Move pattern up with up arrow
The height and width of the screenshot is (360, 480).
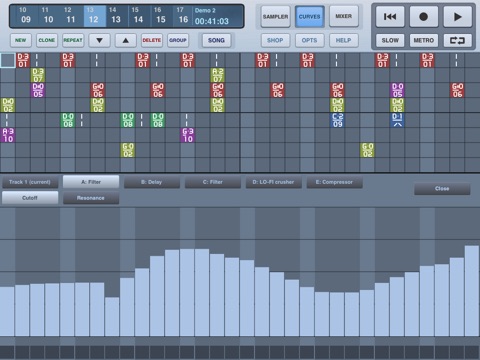pos(126,40)
